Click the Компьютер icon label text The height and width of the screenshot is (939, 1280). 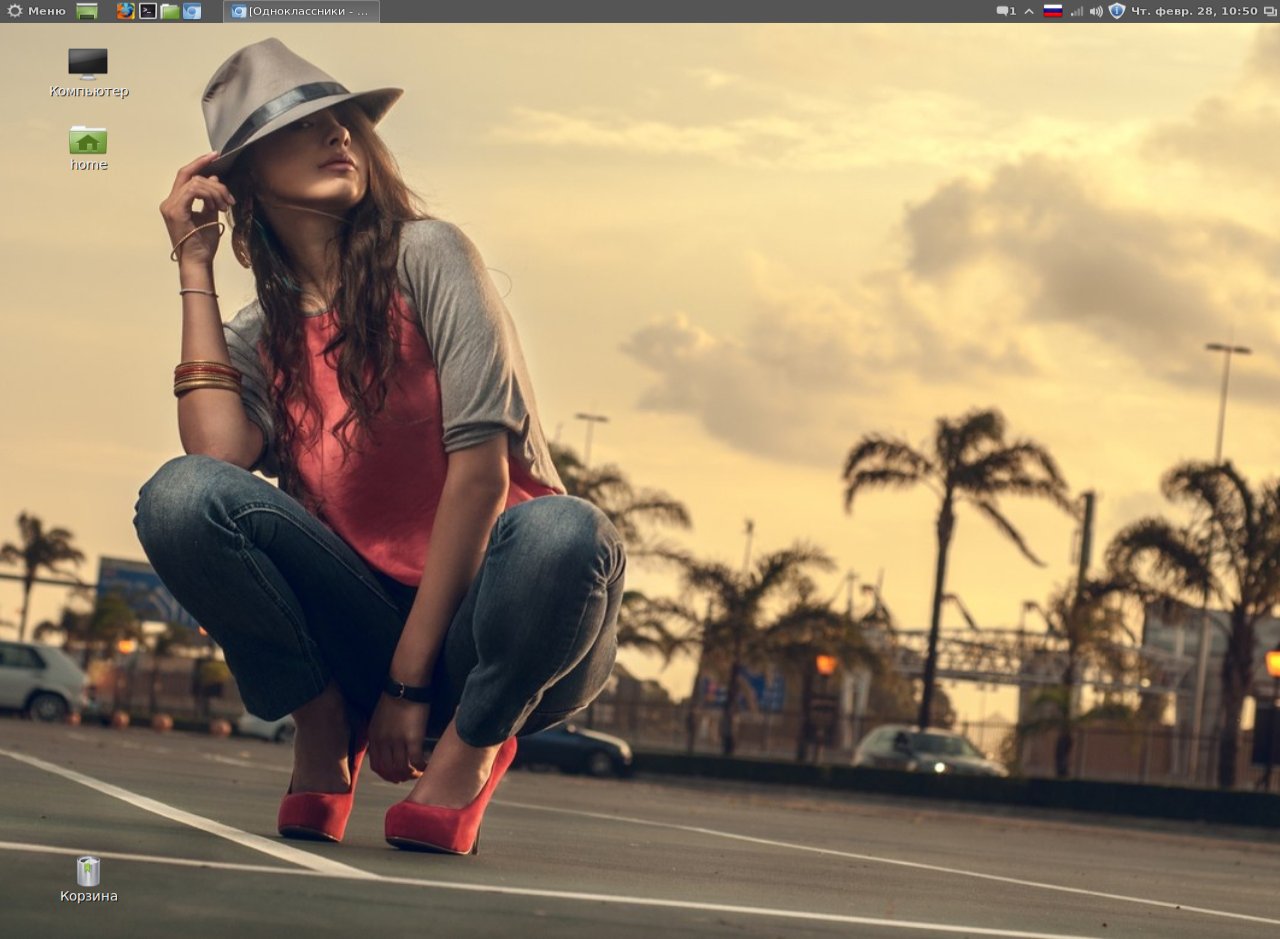point(89,91)
